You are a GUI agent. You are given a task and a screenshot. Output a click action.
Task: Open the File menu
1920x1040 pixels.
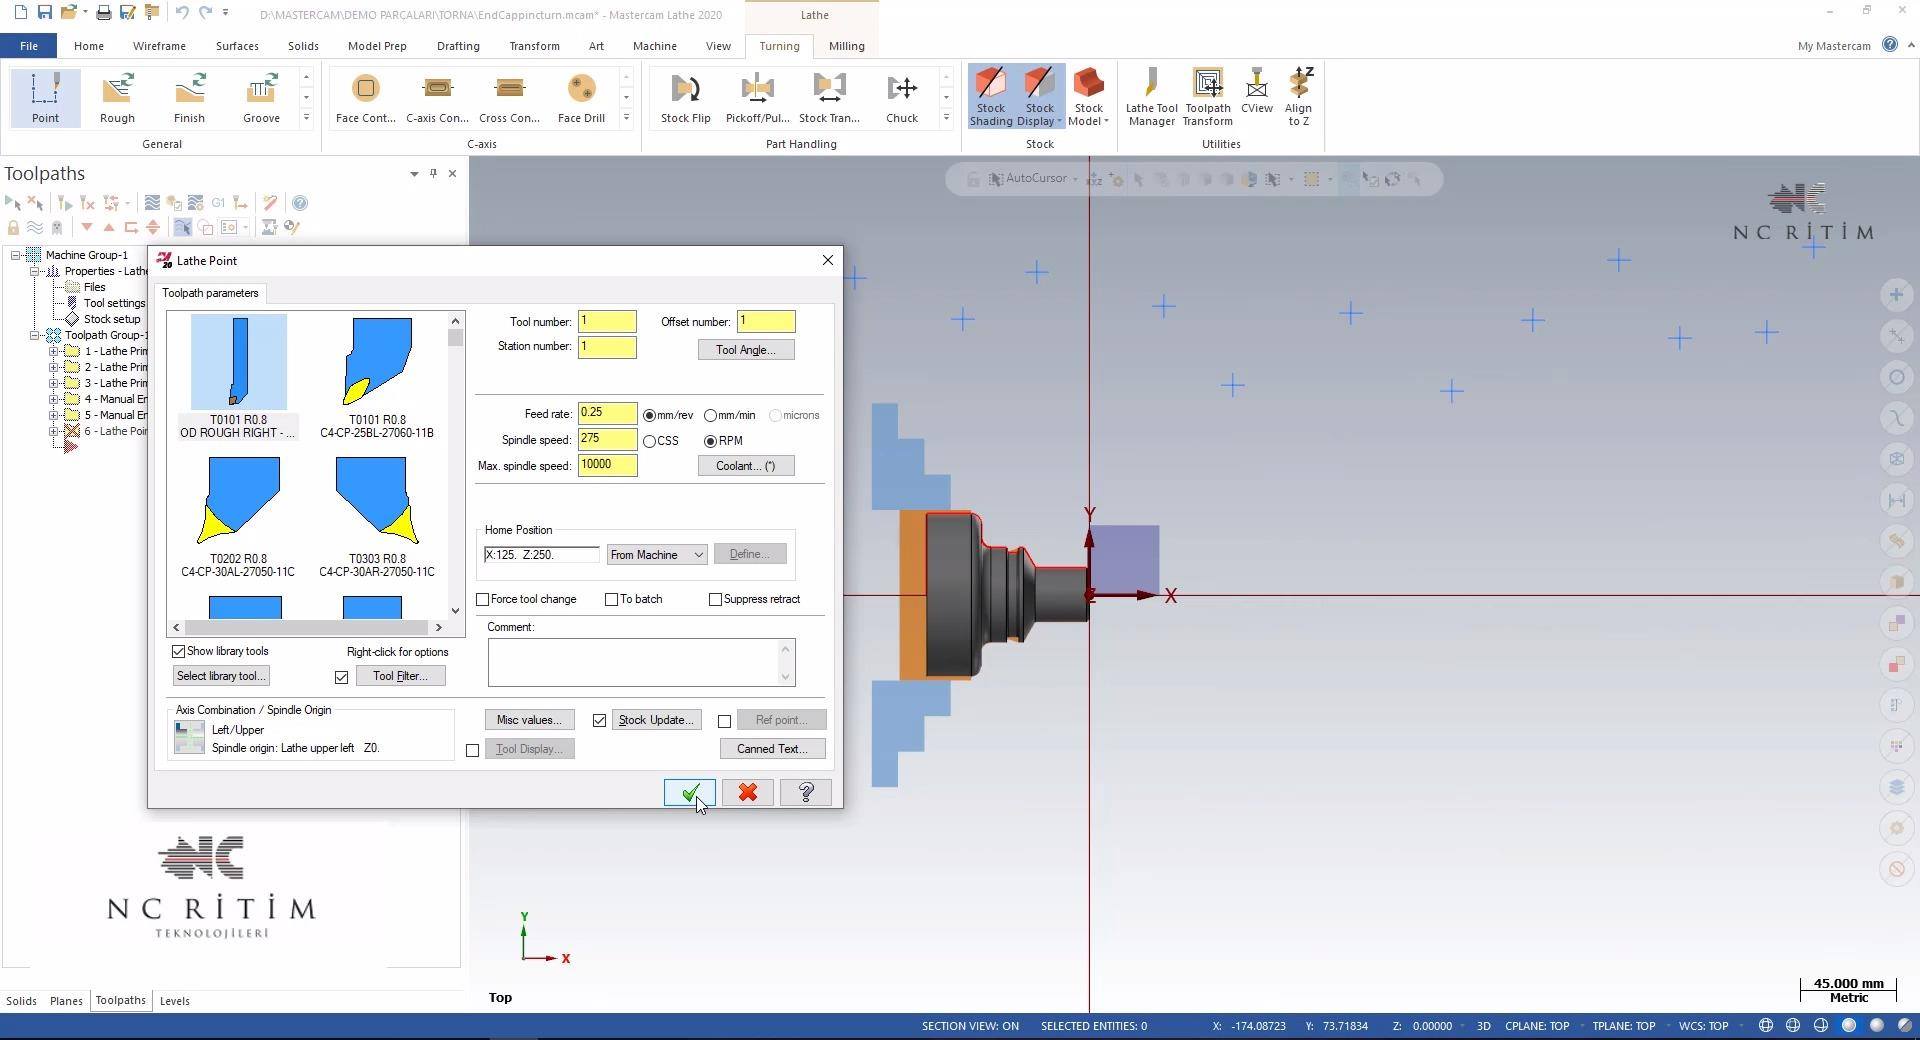(29, 46)
